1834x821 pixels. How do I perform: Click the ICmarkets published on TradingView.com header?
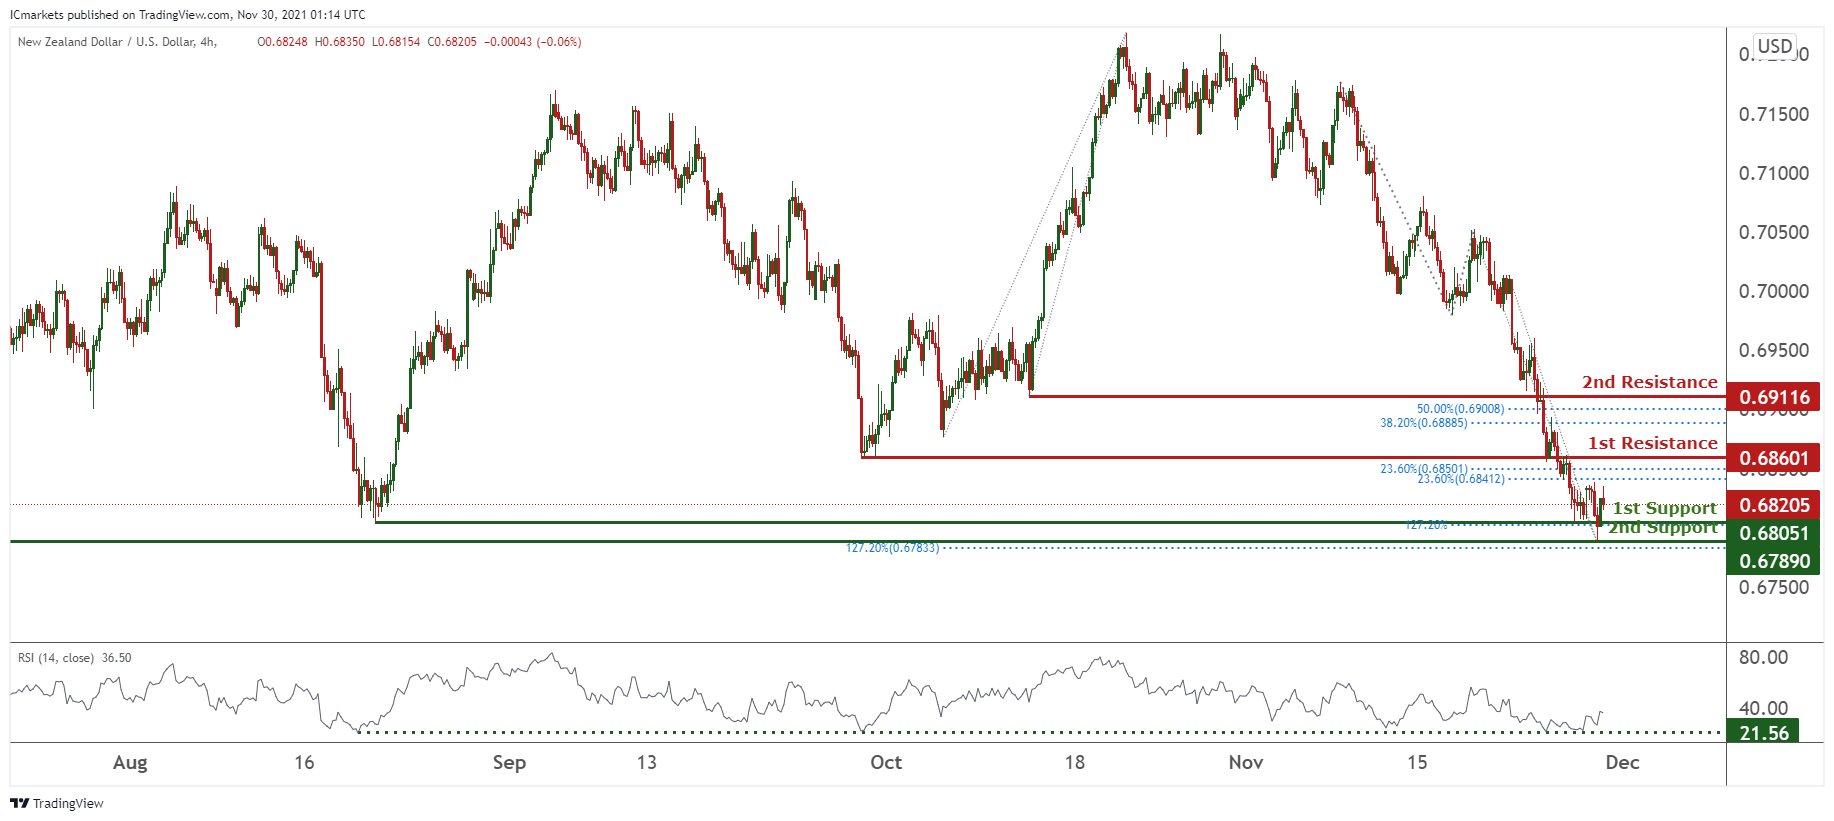coord(187,15)
